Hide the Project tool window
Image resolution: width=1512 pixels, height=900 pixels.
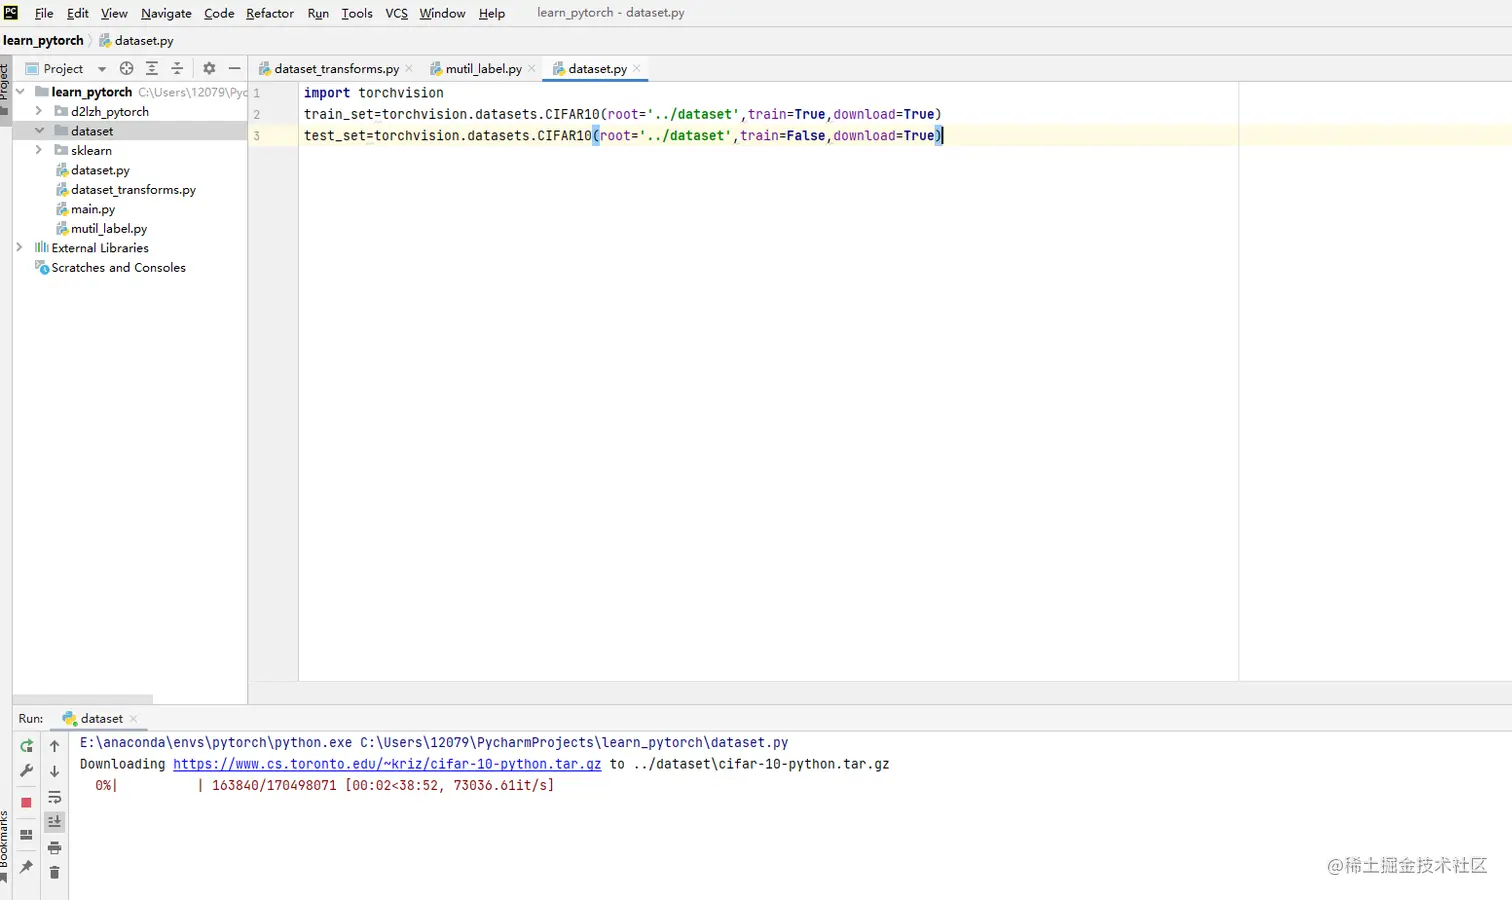[234, 68]
